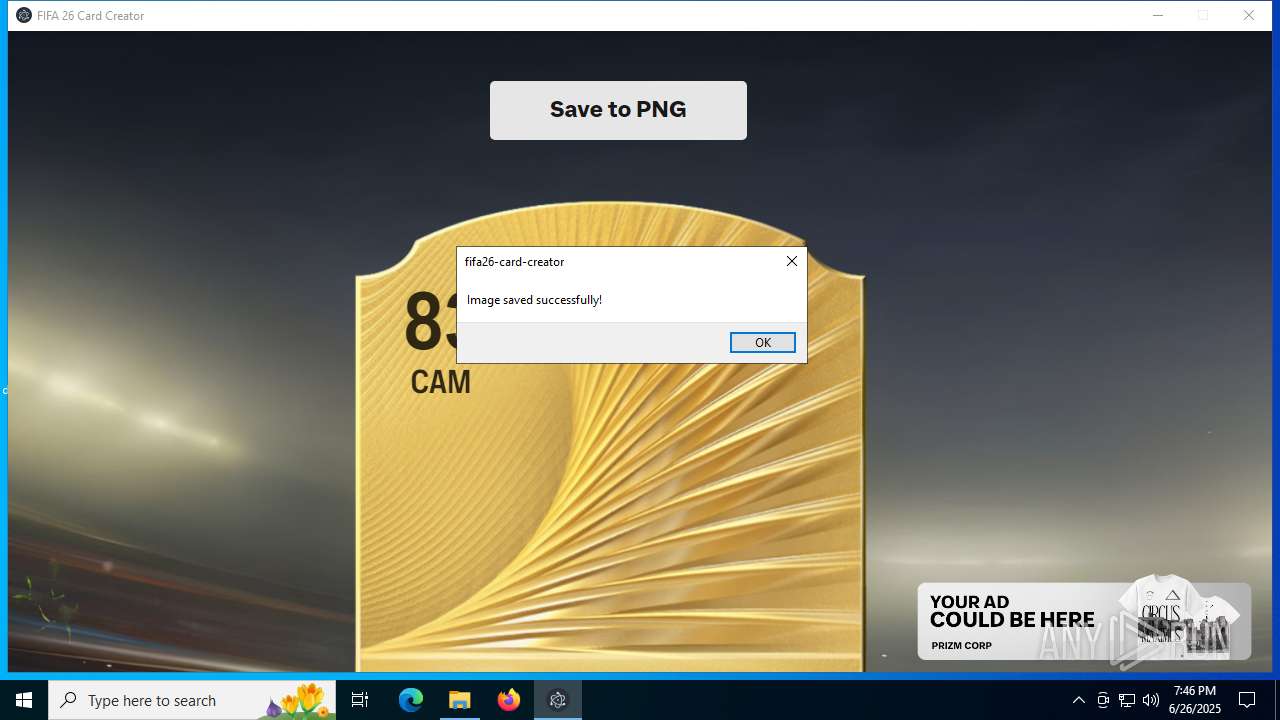Focus the taskbar search box
Screen dimensions: 1280x720
(x=192, y=700)
